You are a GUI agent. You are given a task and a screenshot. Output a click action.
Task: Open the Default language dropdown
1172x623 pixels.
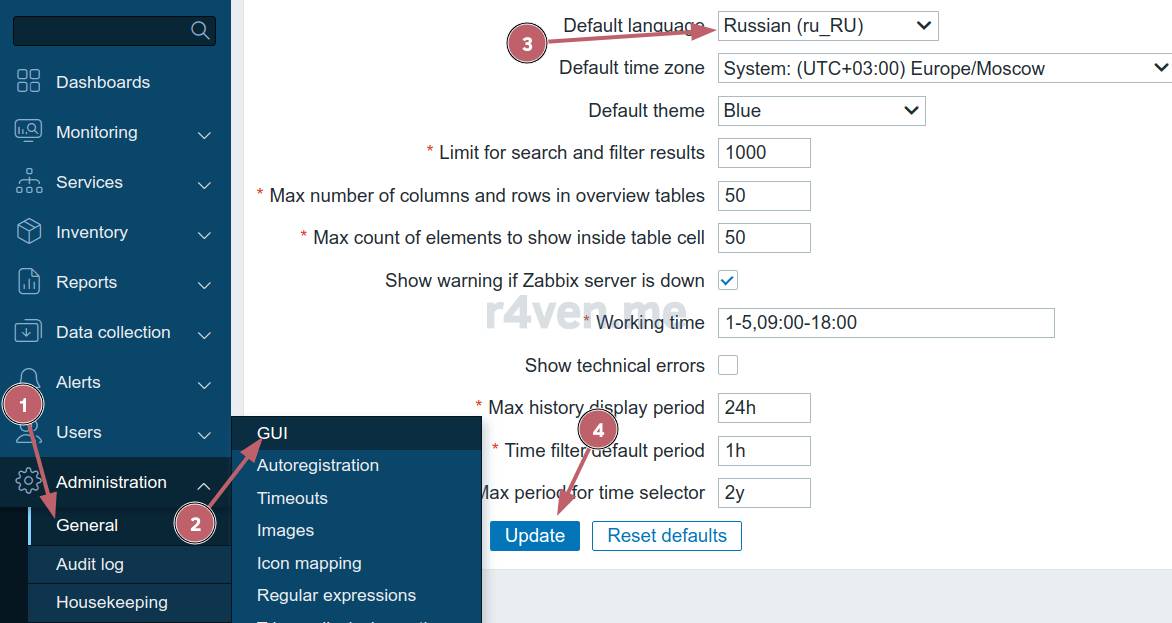827,26
